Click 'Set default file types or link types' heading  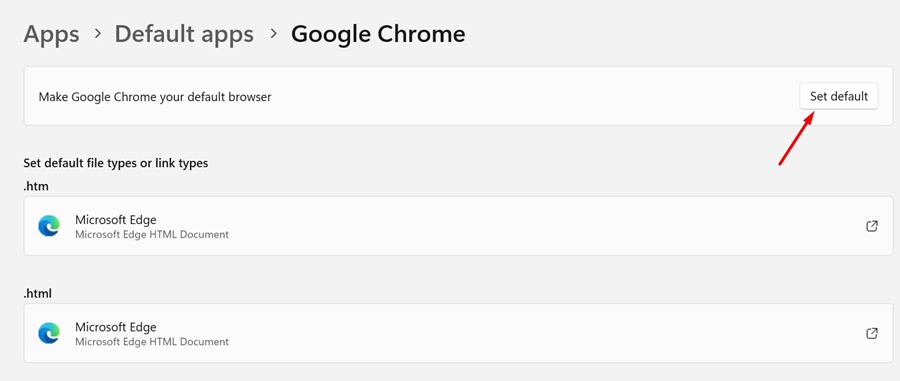pos(116,163)
